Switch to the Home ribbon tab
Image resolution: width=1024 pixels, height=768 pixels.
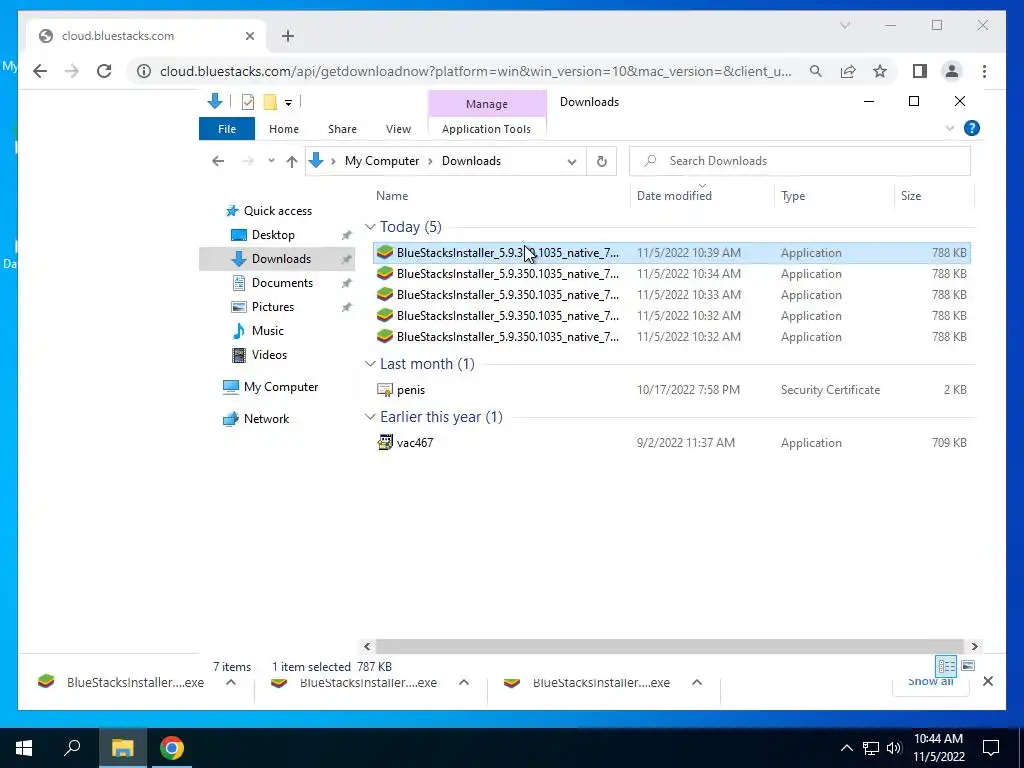click(x=283, y=129)
